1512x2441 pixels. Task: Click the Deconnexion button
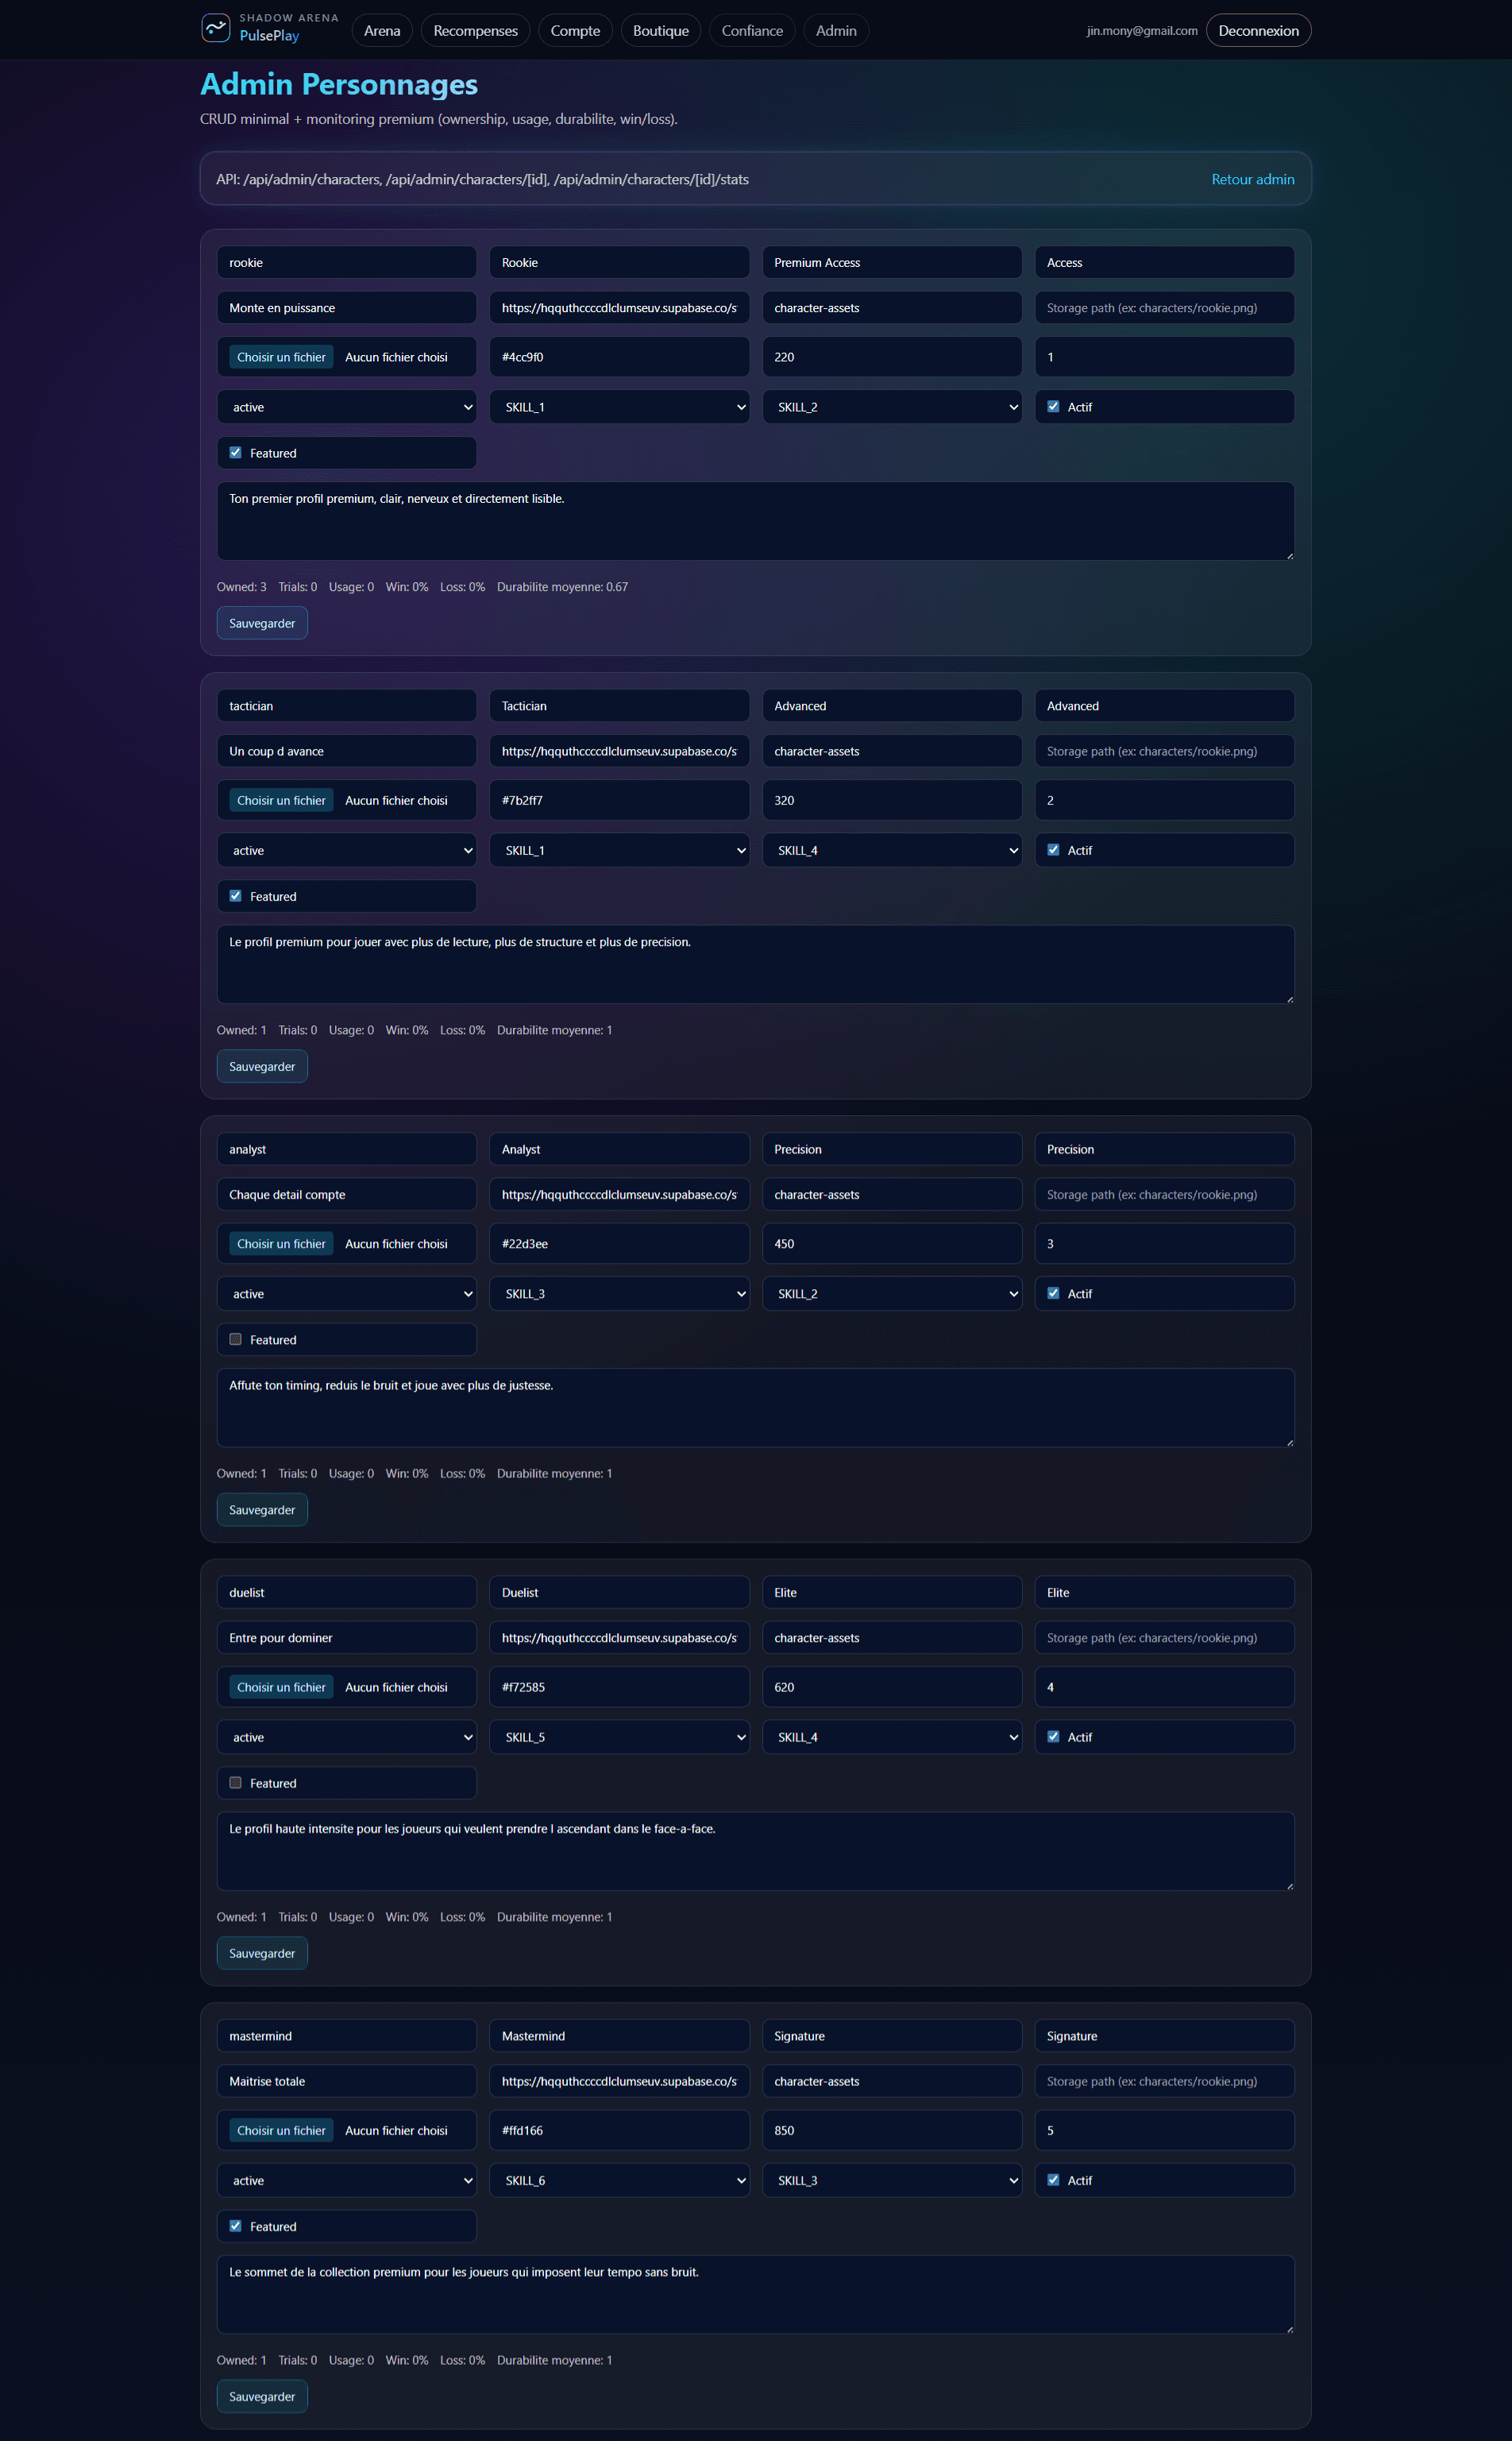coord(1257,31)
